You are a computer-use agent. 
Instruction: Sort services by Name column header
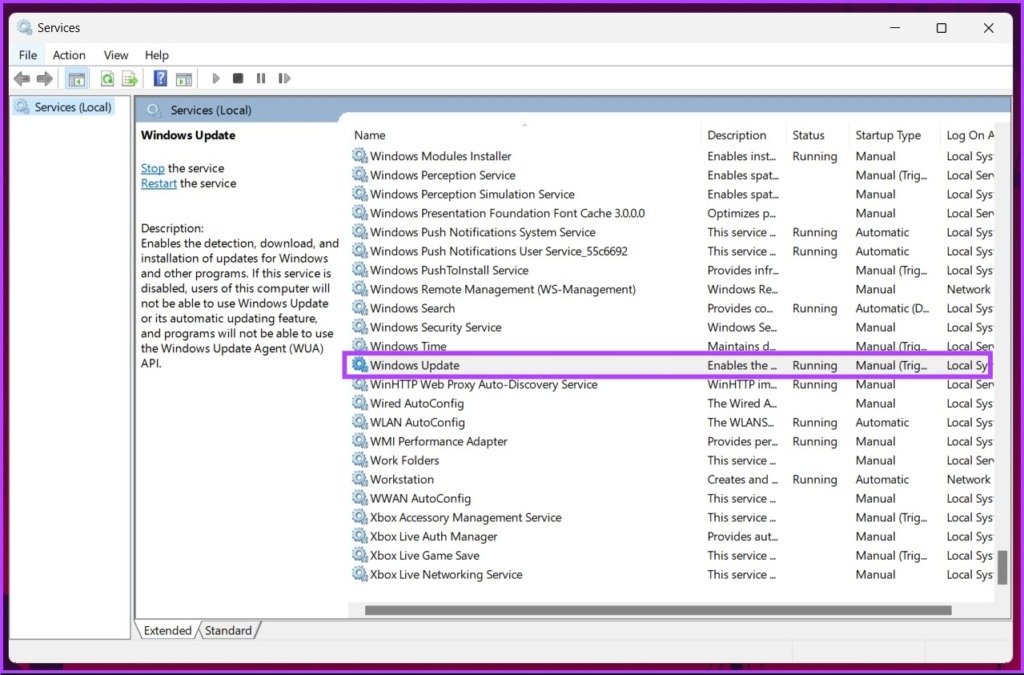click(x=369, y=135)
